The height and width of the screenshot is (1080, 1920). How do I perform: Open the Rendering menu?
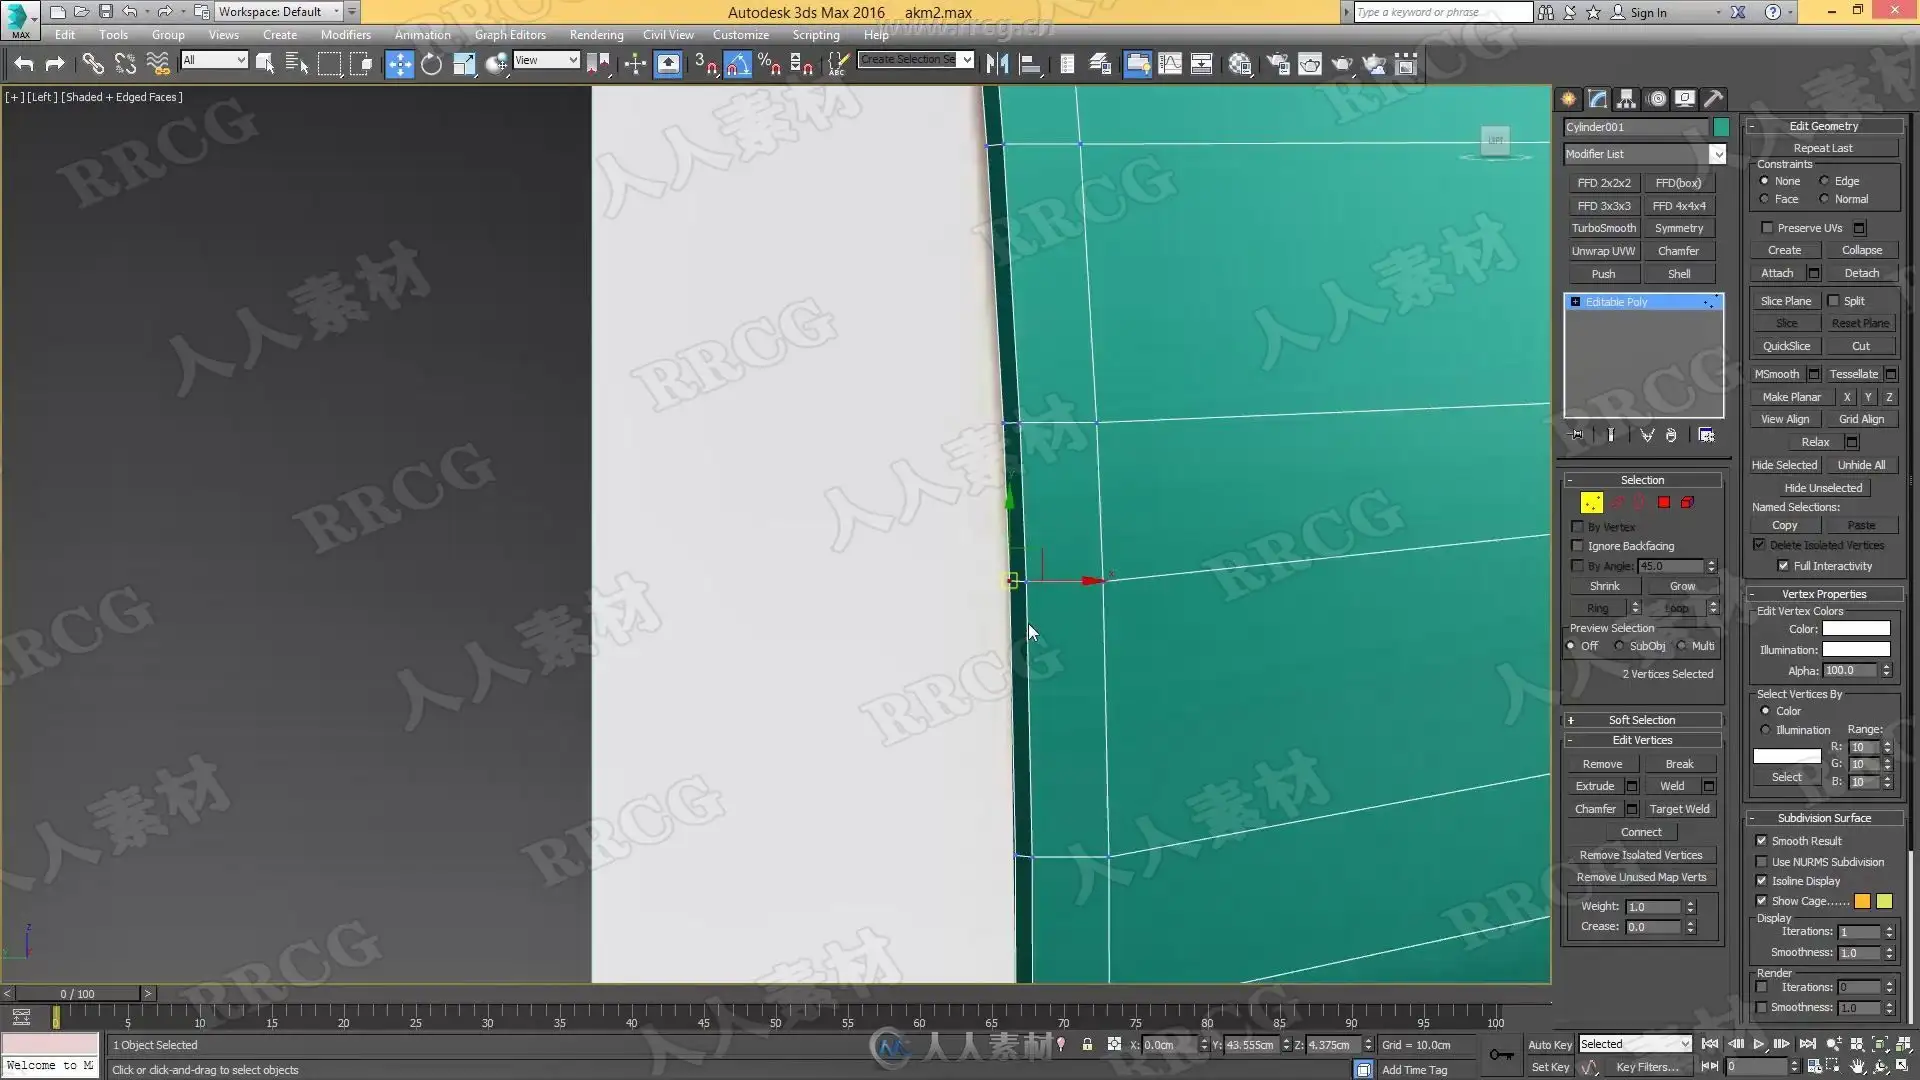[596, 34]
